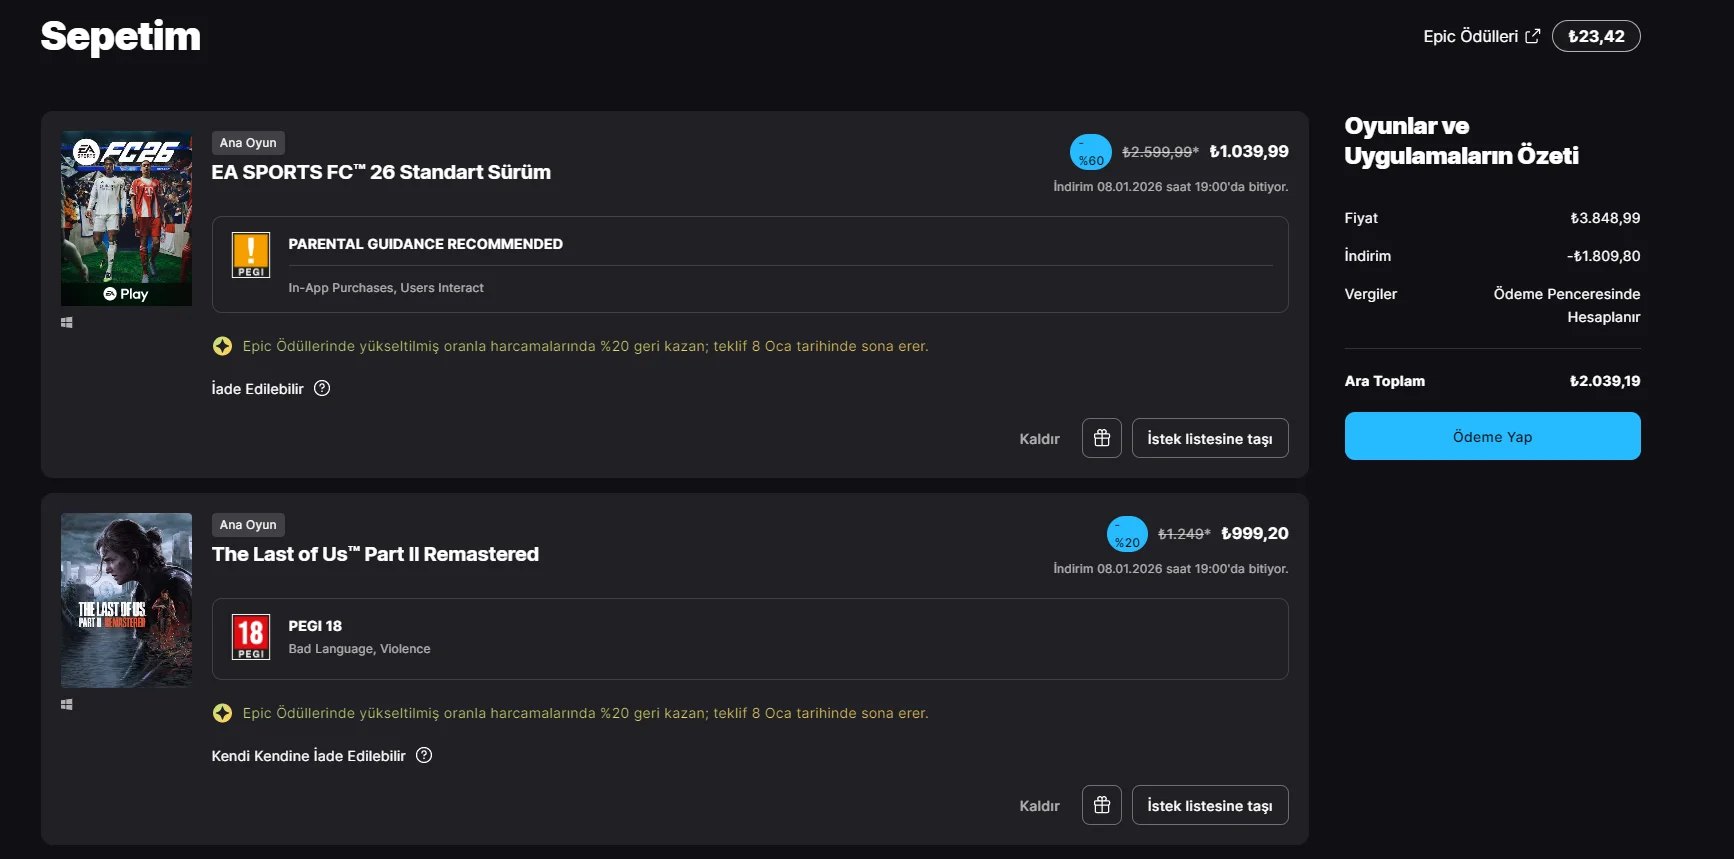Move FC 26 to wishlist
Image resolution: width=1734 pixels, height=859 pixels.
(x=1209, y=439)
